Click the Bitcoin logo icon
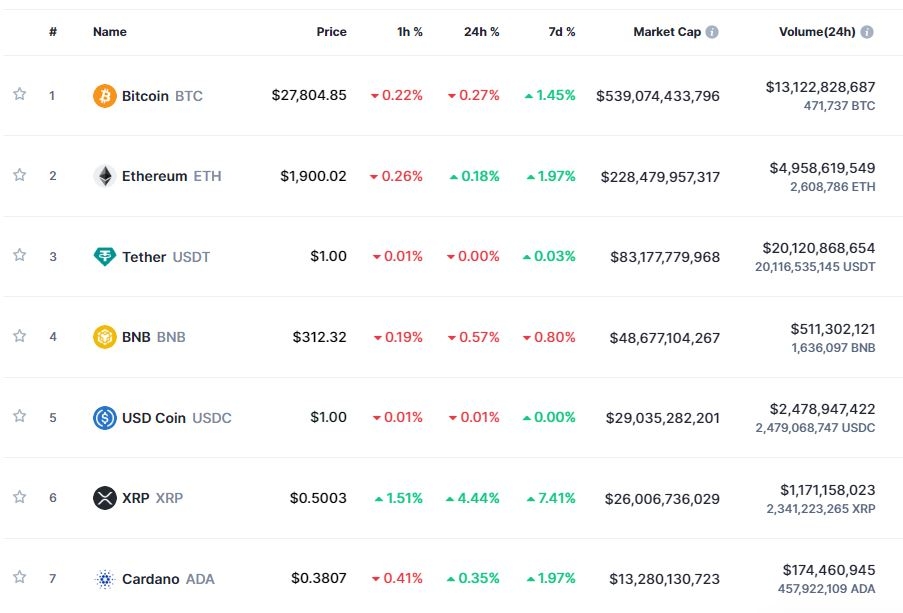The width and height of the screenshot is (903, 613). click(104, 96)
